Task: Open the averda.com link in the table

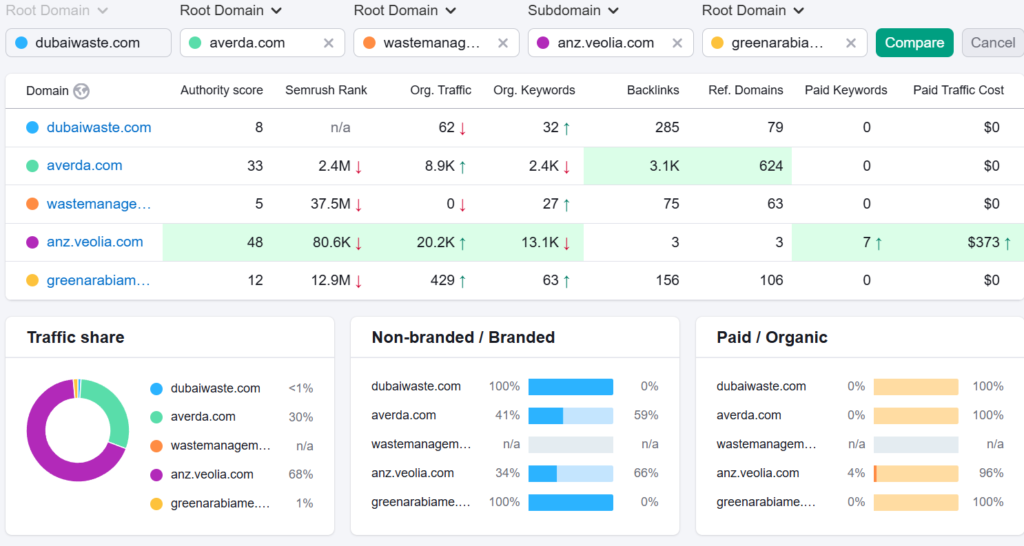Action: tap(84, 166)
